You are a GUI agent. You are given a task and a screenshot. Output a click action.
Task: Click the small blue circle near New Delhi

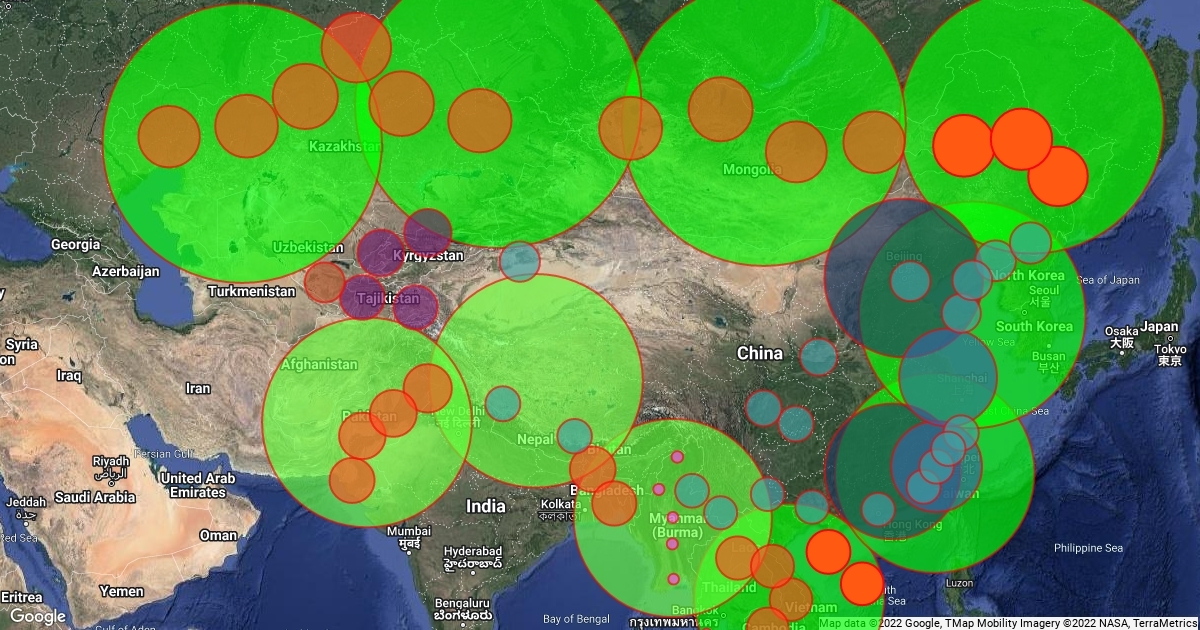click(503, 404)
